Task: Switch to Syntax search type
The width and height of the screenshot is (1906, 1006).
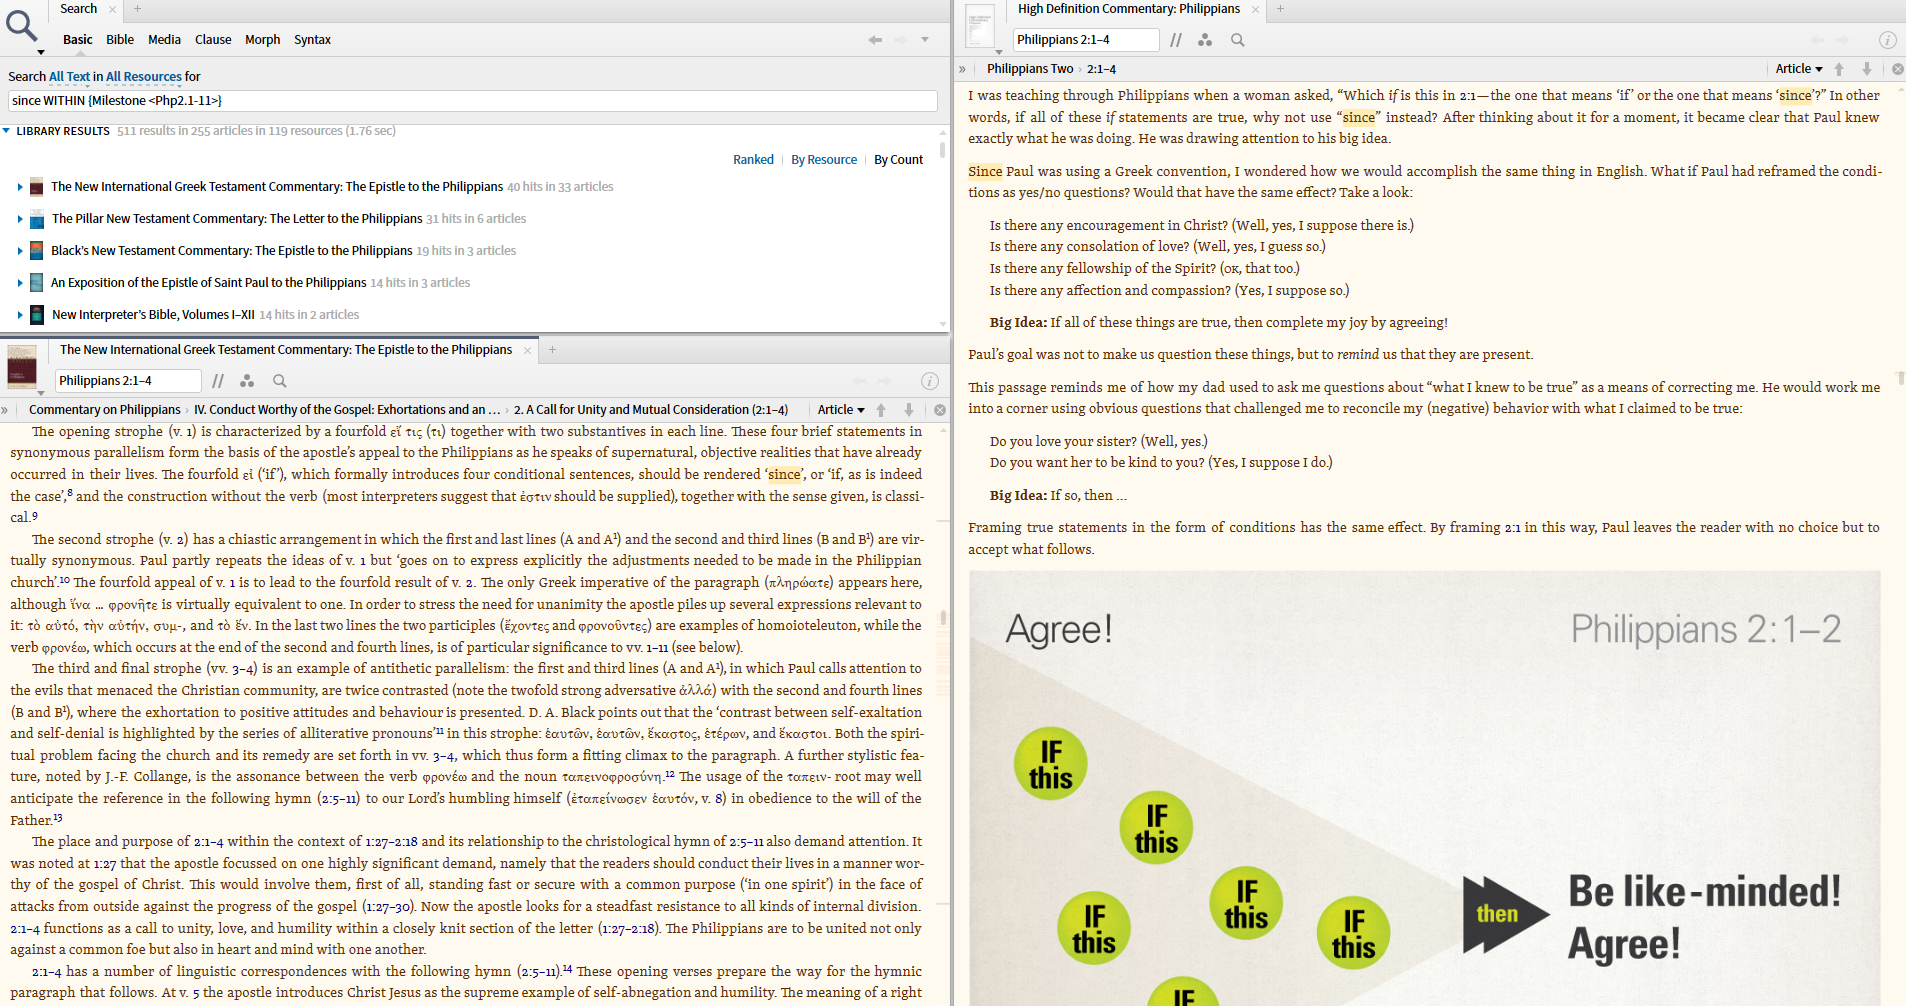Action: coord(312,40)
